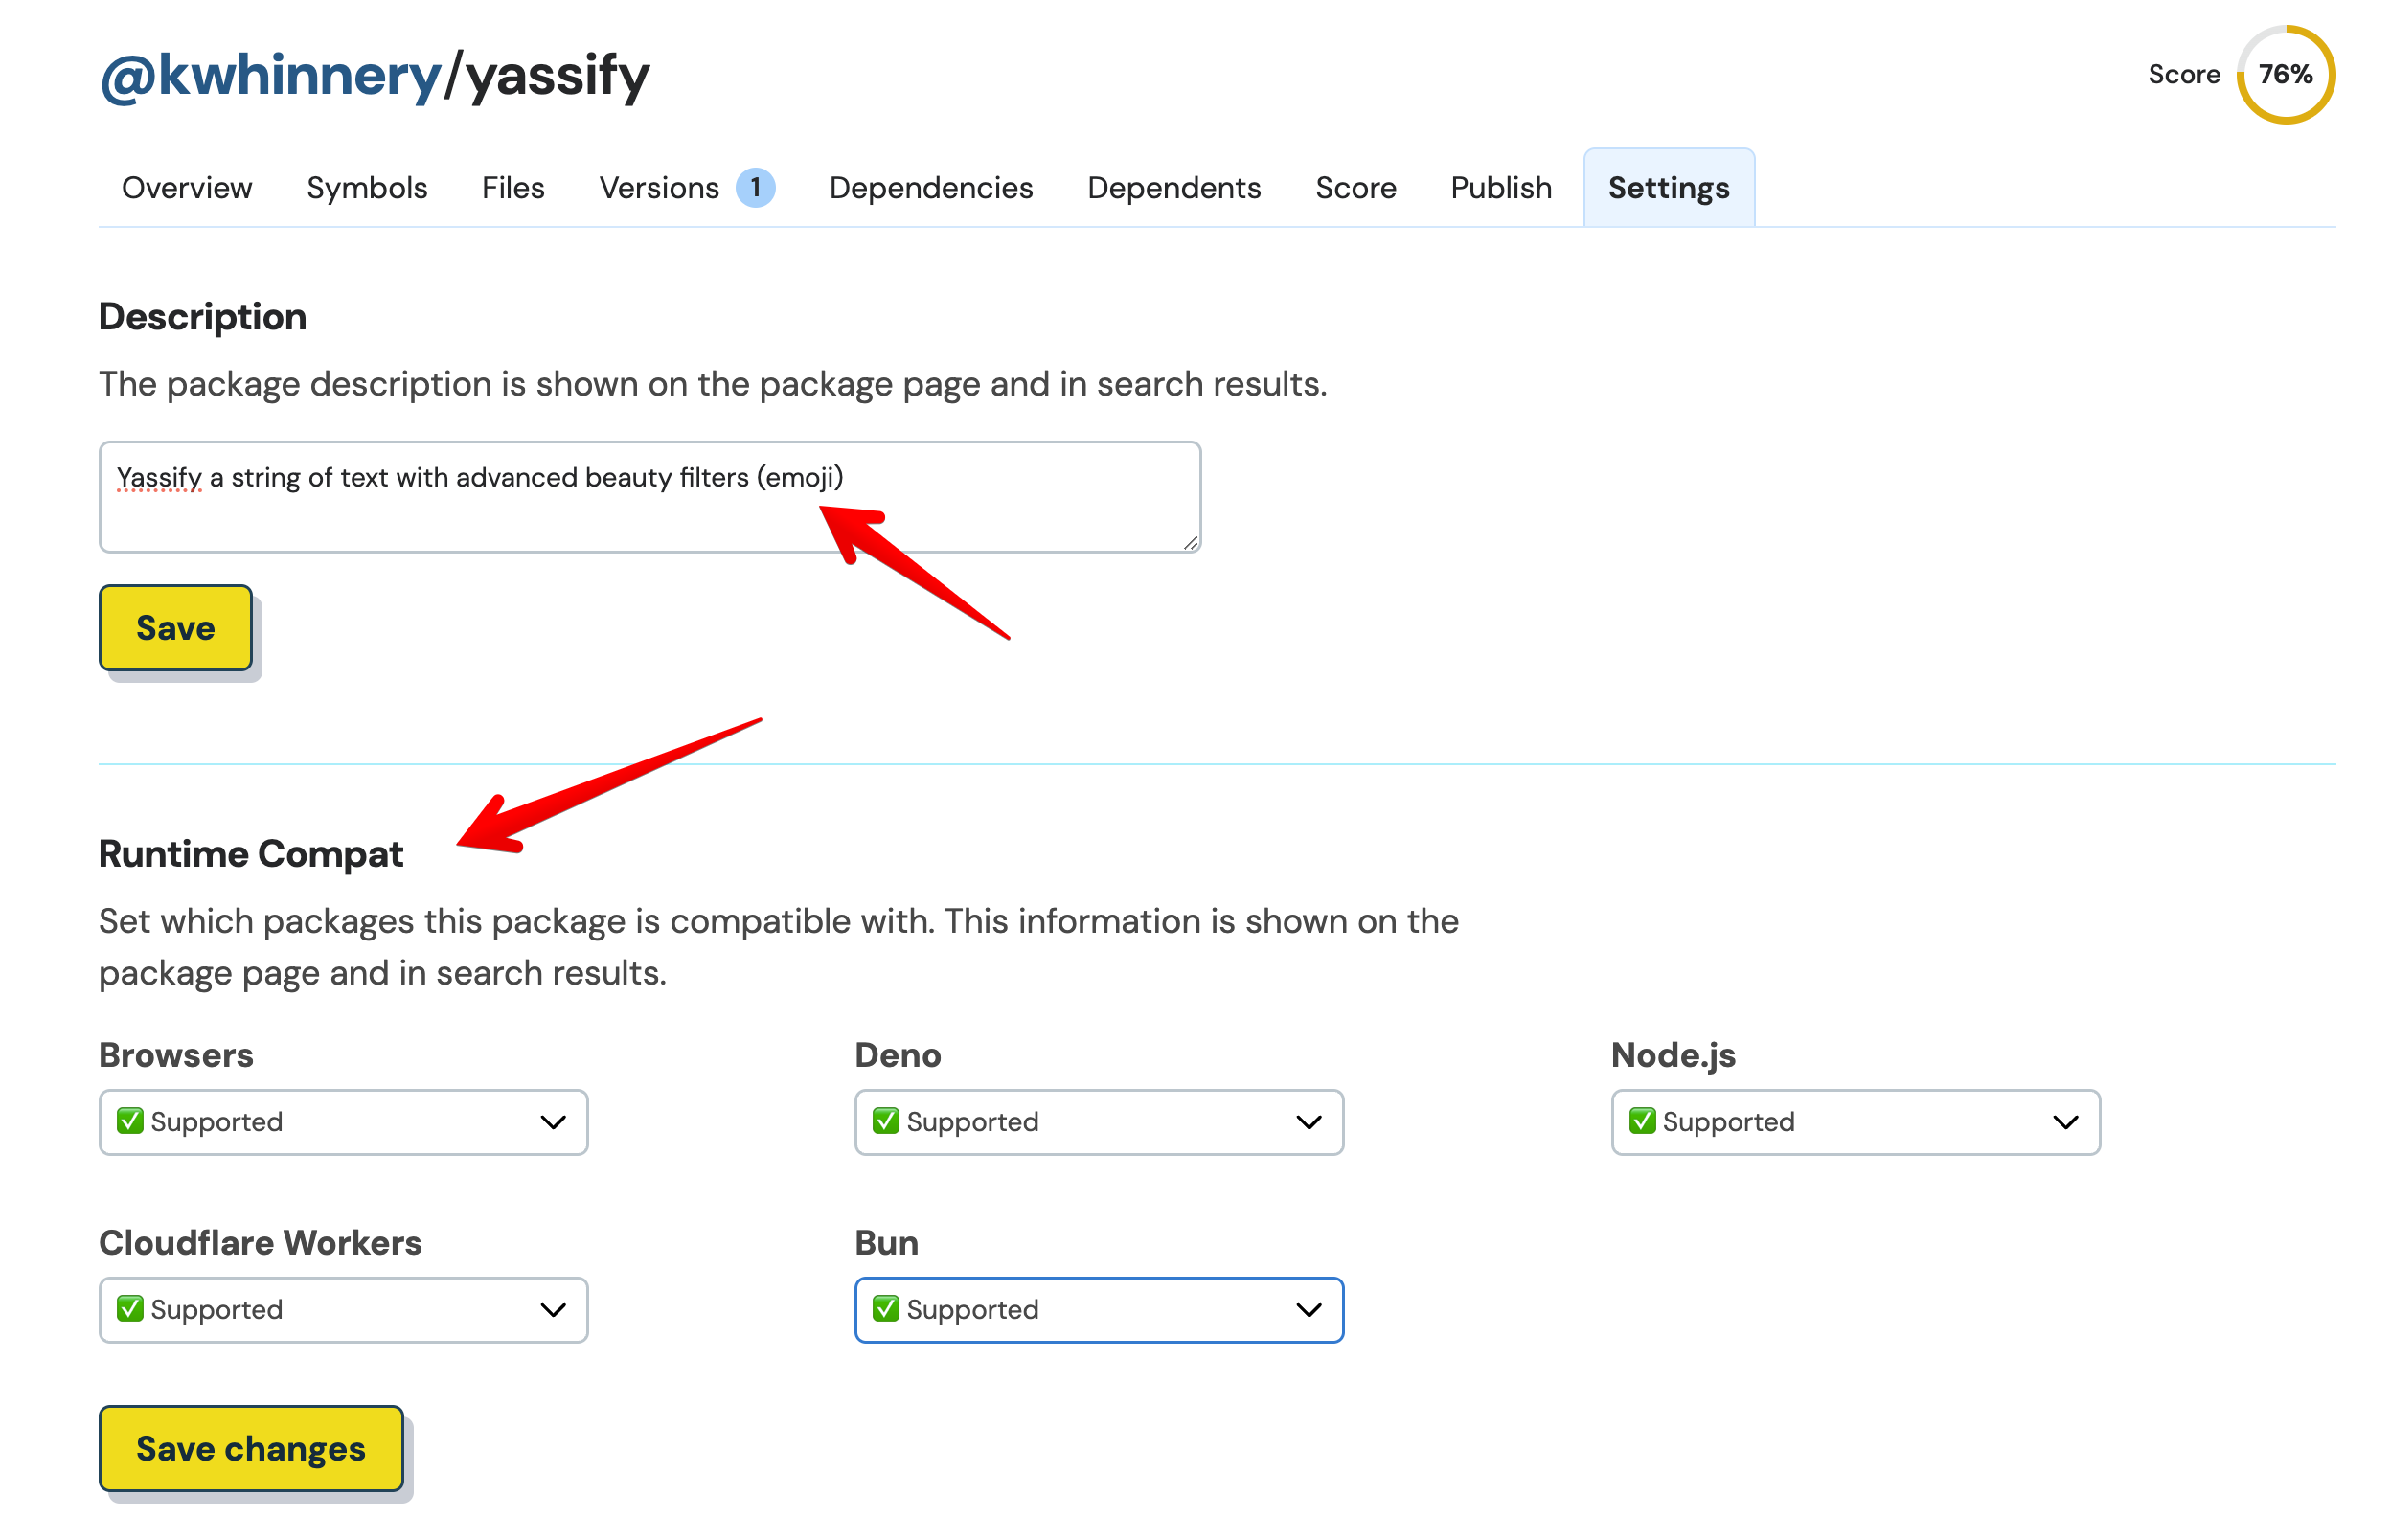Screen dimensions: 2391x1540
Task: Click the green checkmark icon in Bun dropdown
Action: coord(886,1310)
